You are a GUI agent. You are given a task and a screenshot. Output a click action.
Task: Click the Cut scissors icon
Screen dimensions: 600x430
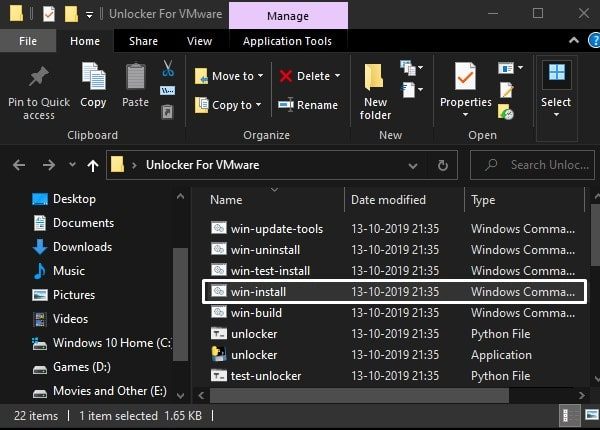[x=167, y=68]
